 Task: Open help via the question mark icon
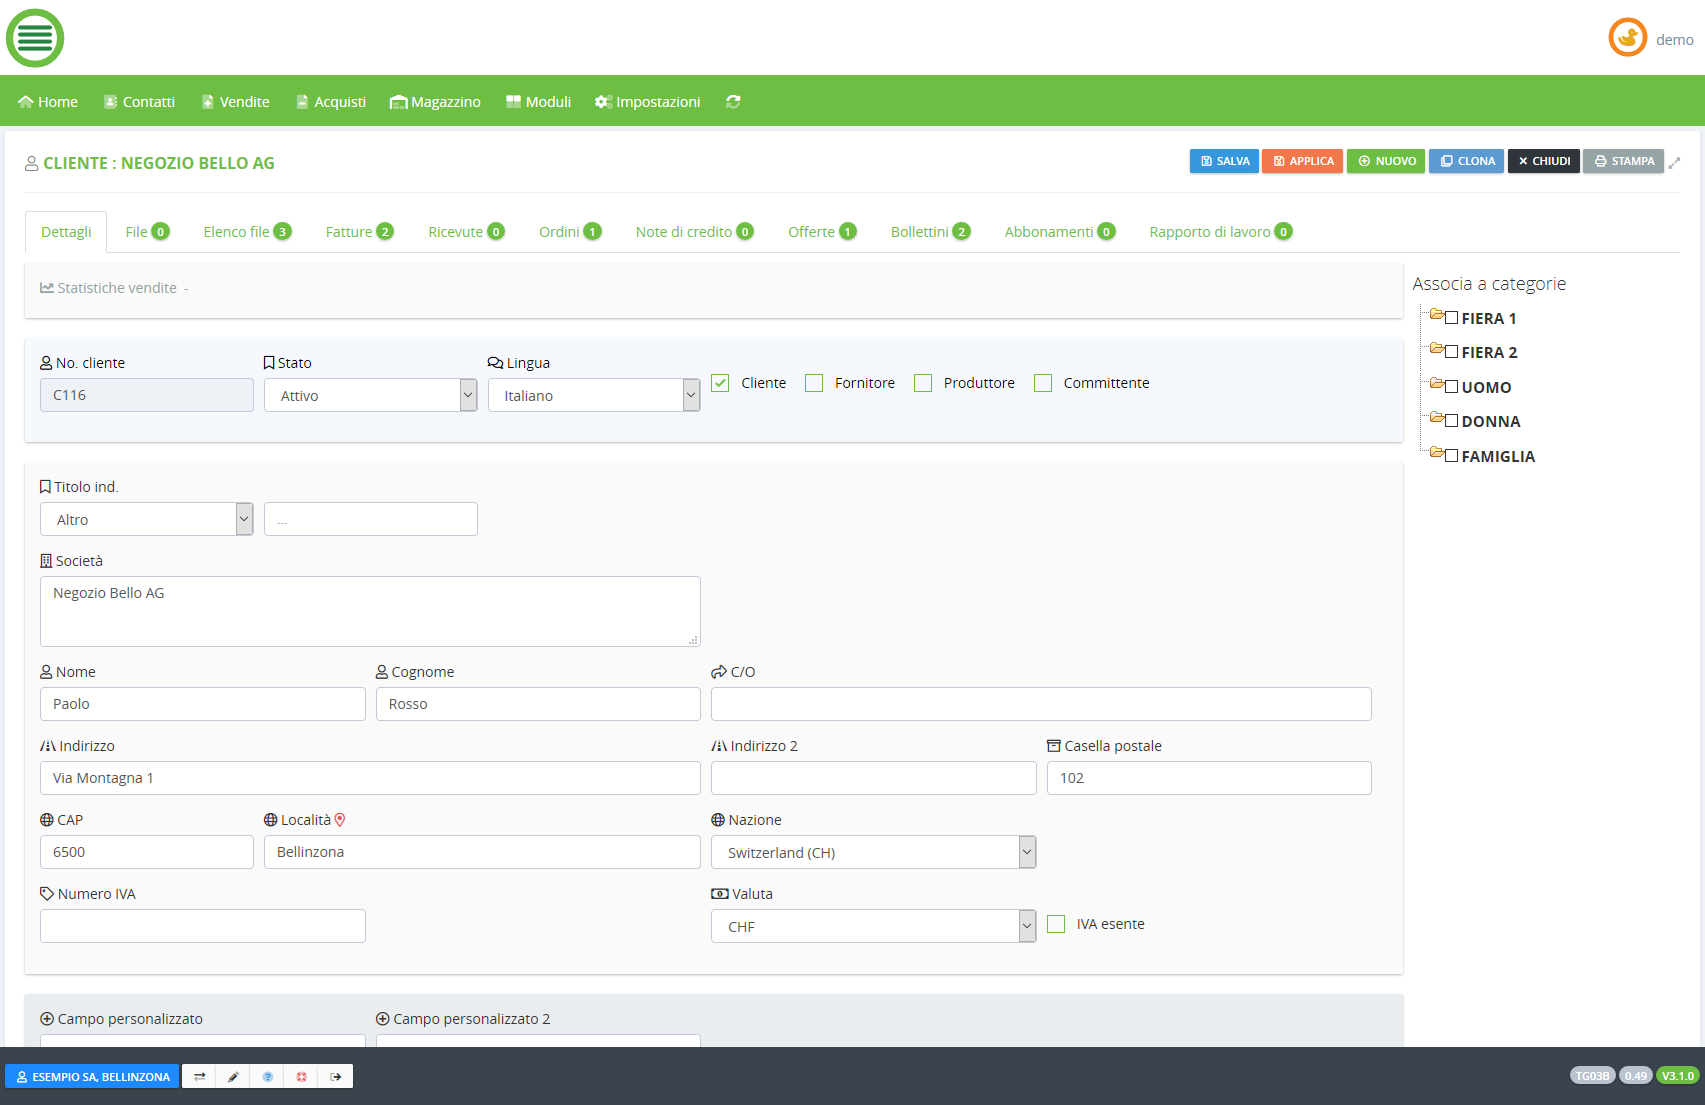[x=267, y=1077]
